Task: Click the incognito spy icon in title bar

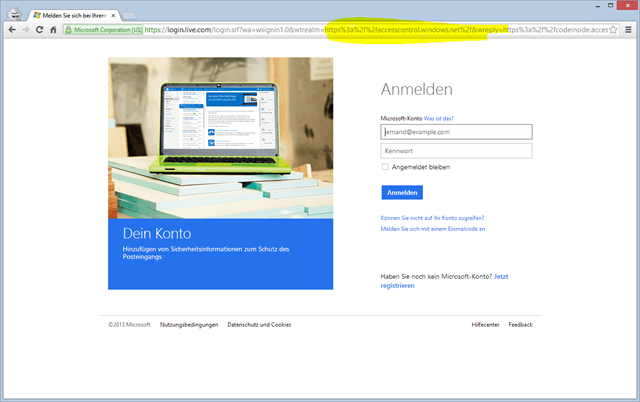Action: tap(15, 14)
